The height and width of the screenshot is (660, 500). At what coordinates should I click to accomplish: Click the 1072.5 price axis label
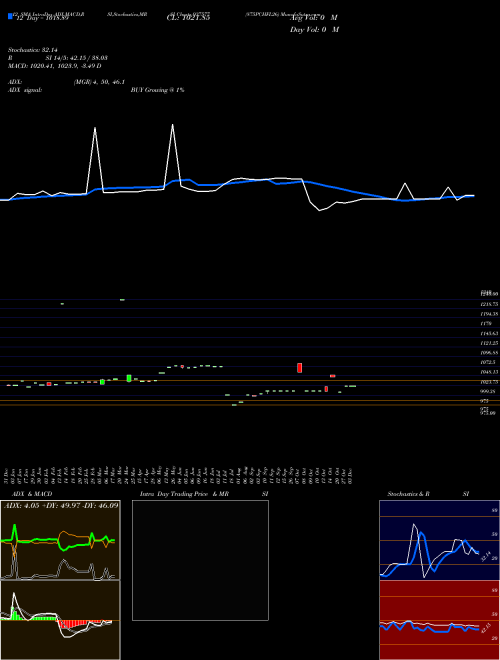(x=488, y=362)
